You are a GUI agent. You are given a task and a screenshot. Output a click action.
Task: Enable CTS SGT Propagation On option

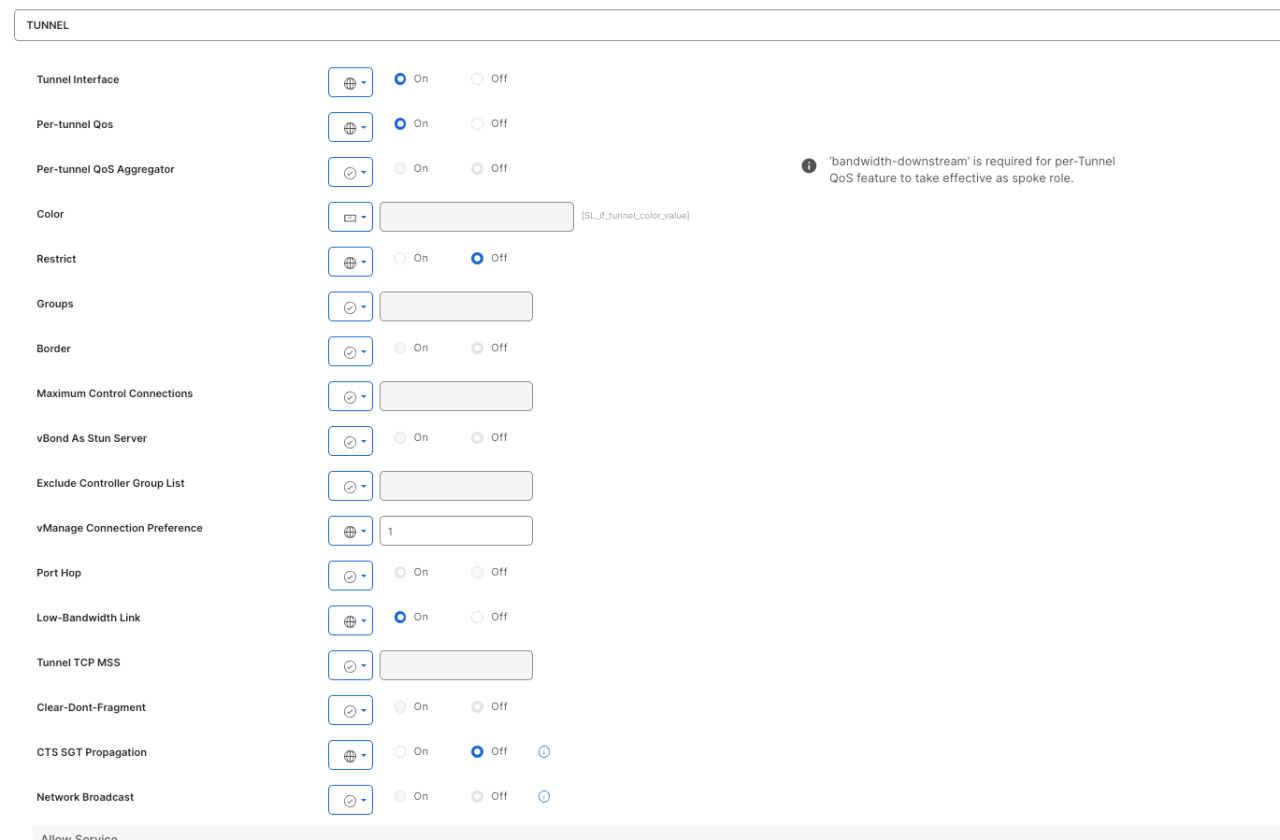pos(401,752)
